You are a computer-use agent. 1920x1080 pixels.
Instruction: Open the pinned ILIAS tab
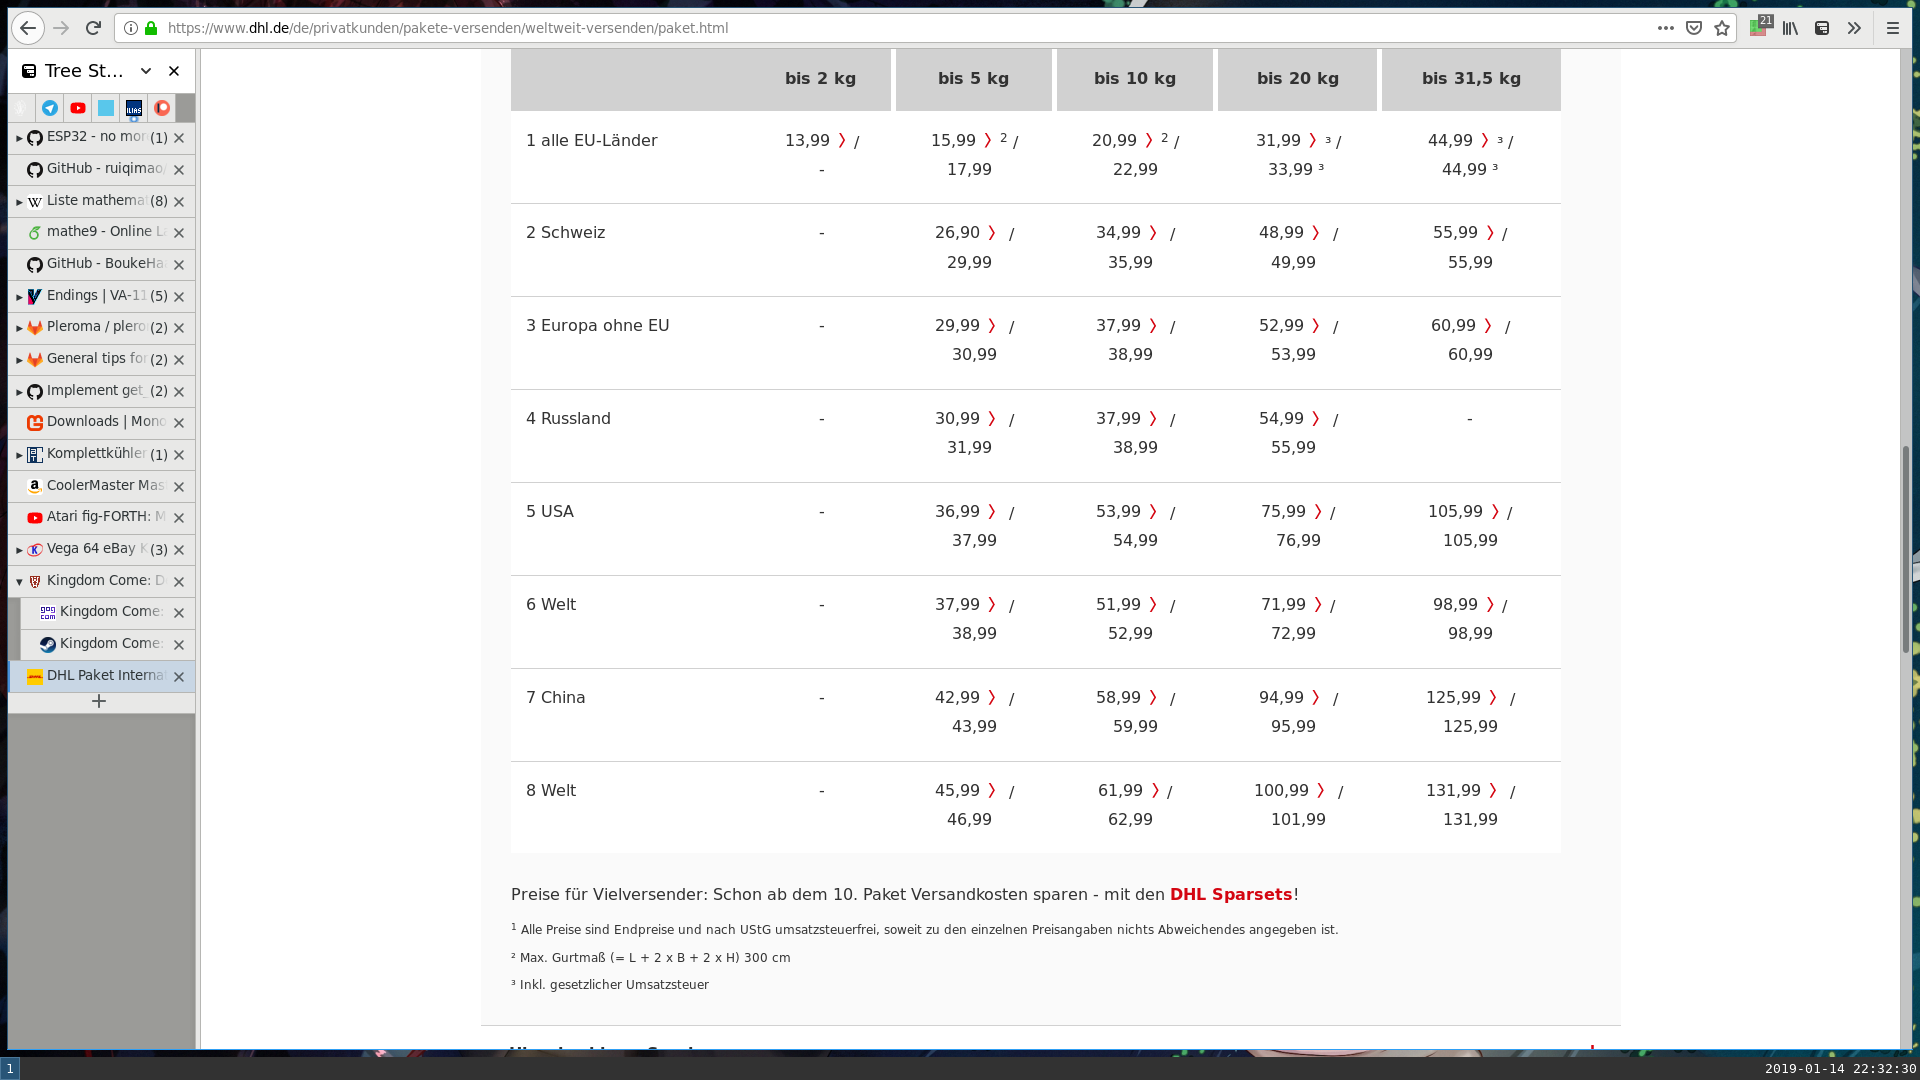click(134, 108)
